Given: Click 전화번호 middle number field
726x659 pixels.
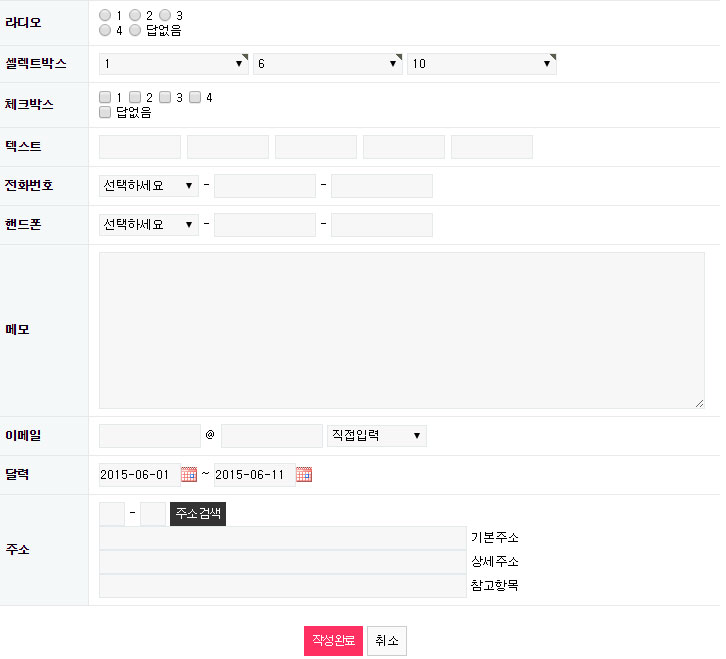Looking at the screenshot, I should (265, 186).
